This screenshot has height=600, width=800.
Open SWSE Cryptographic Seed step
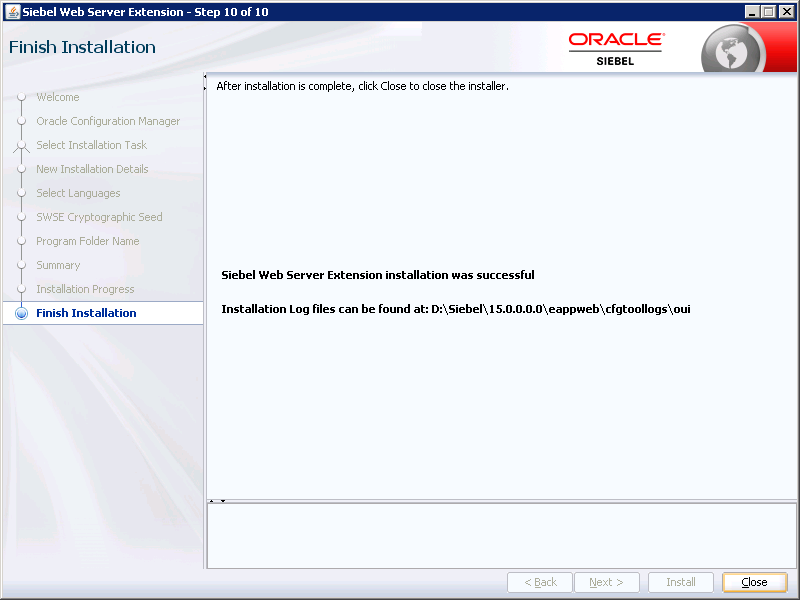99,217
